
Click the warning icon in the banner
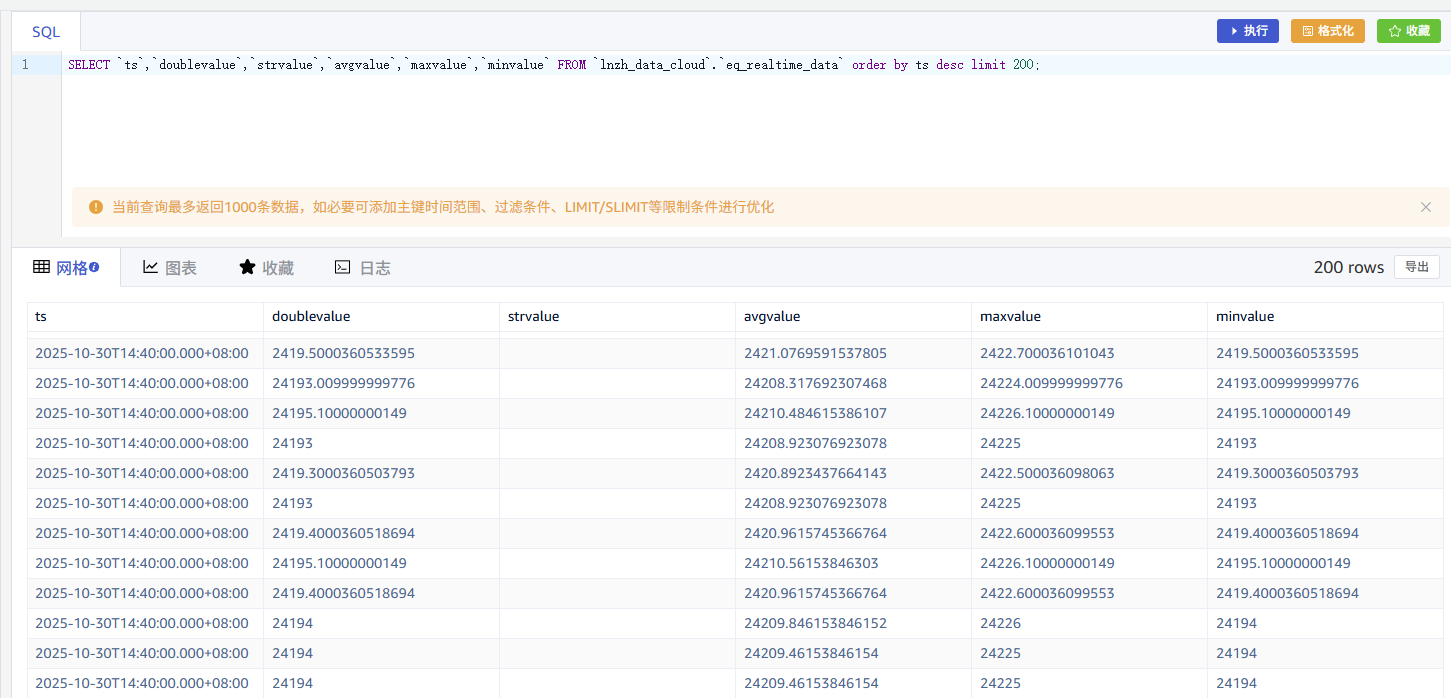96,207
